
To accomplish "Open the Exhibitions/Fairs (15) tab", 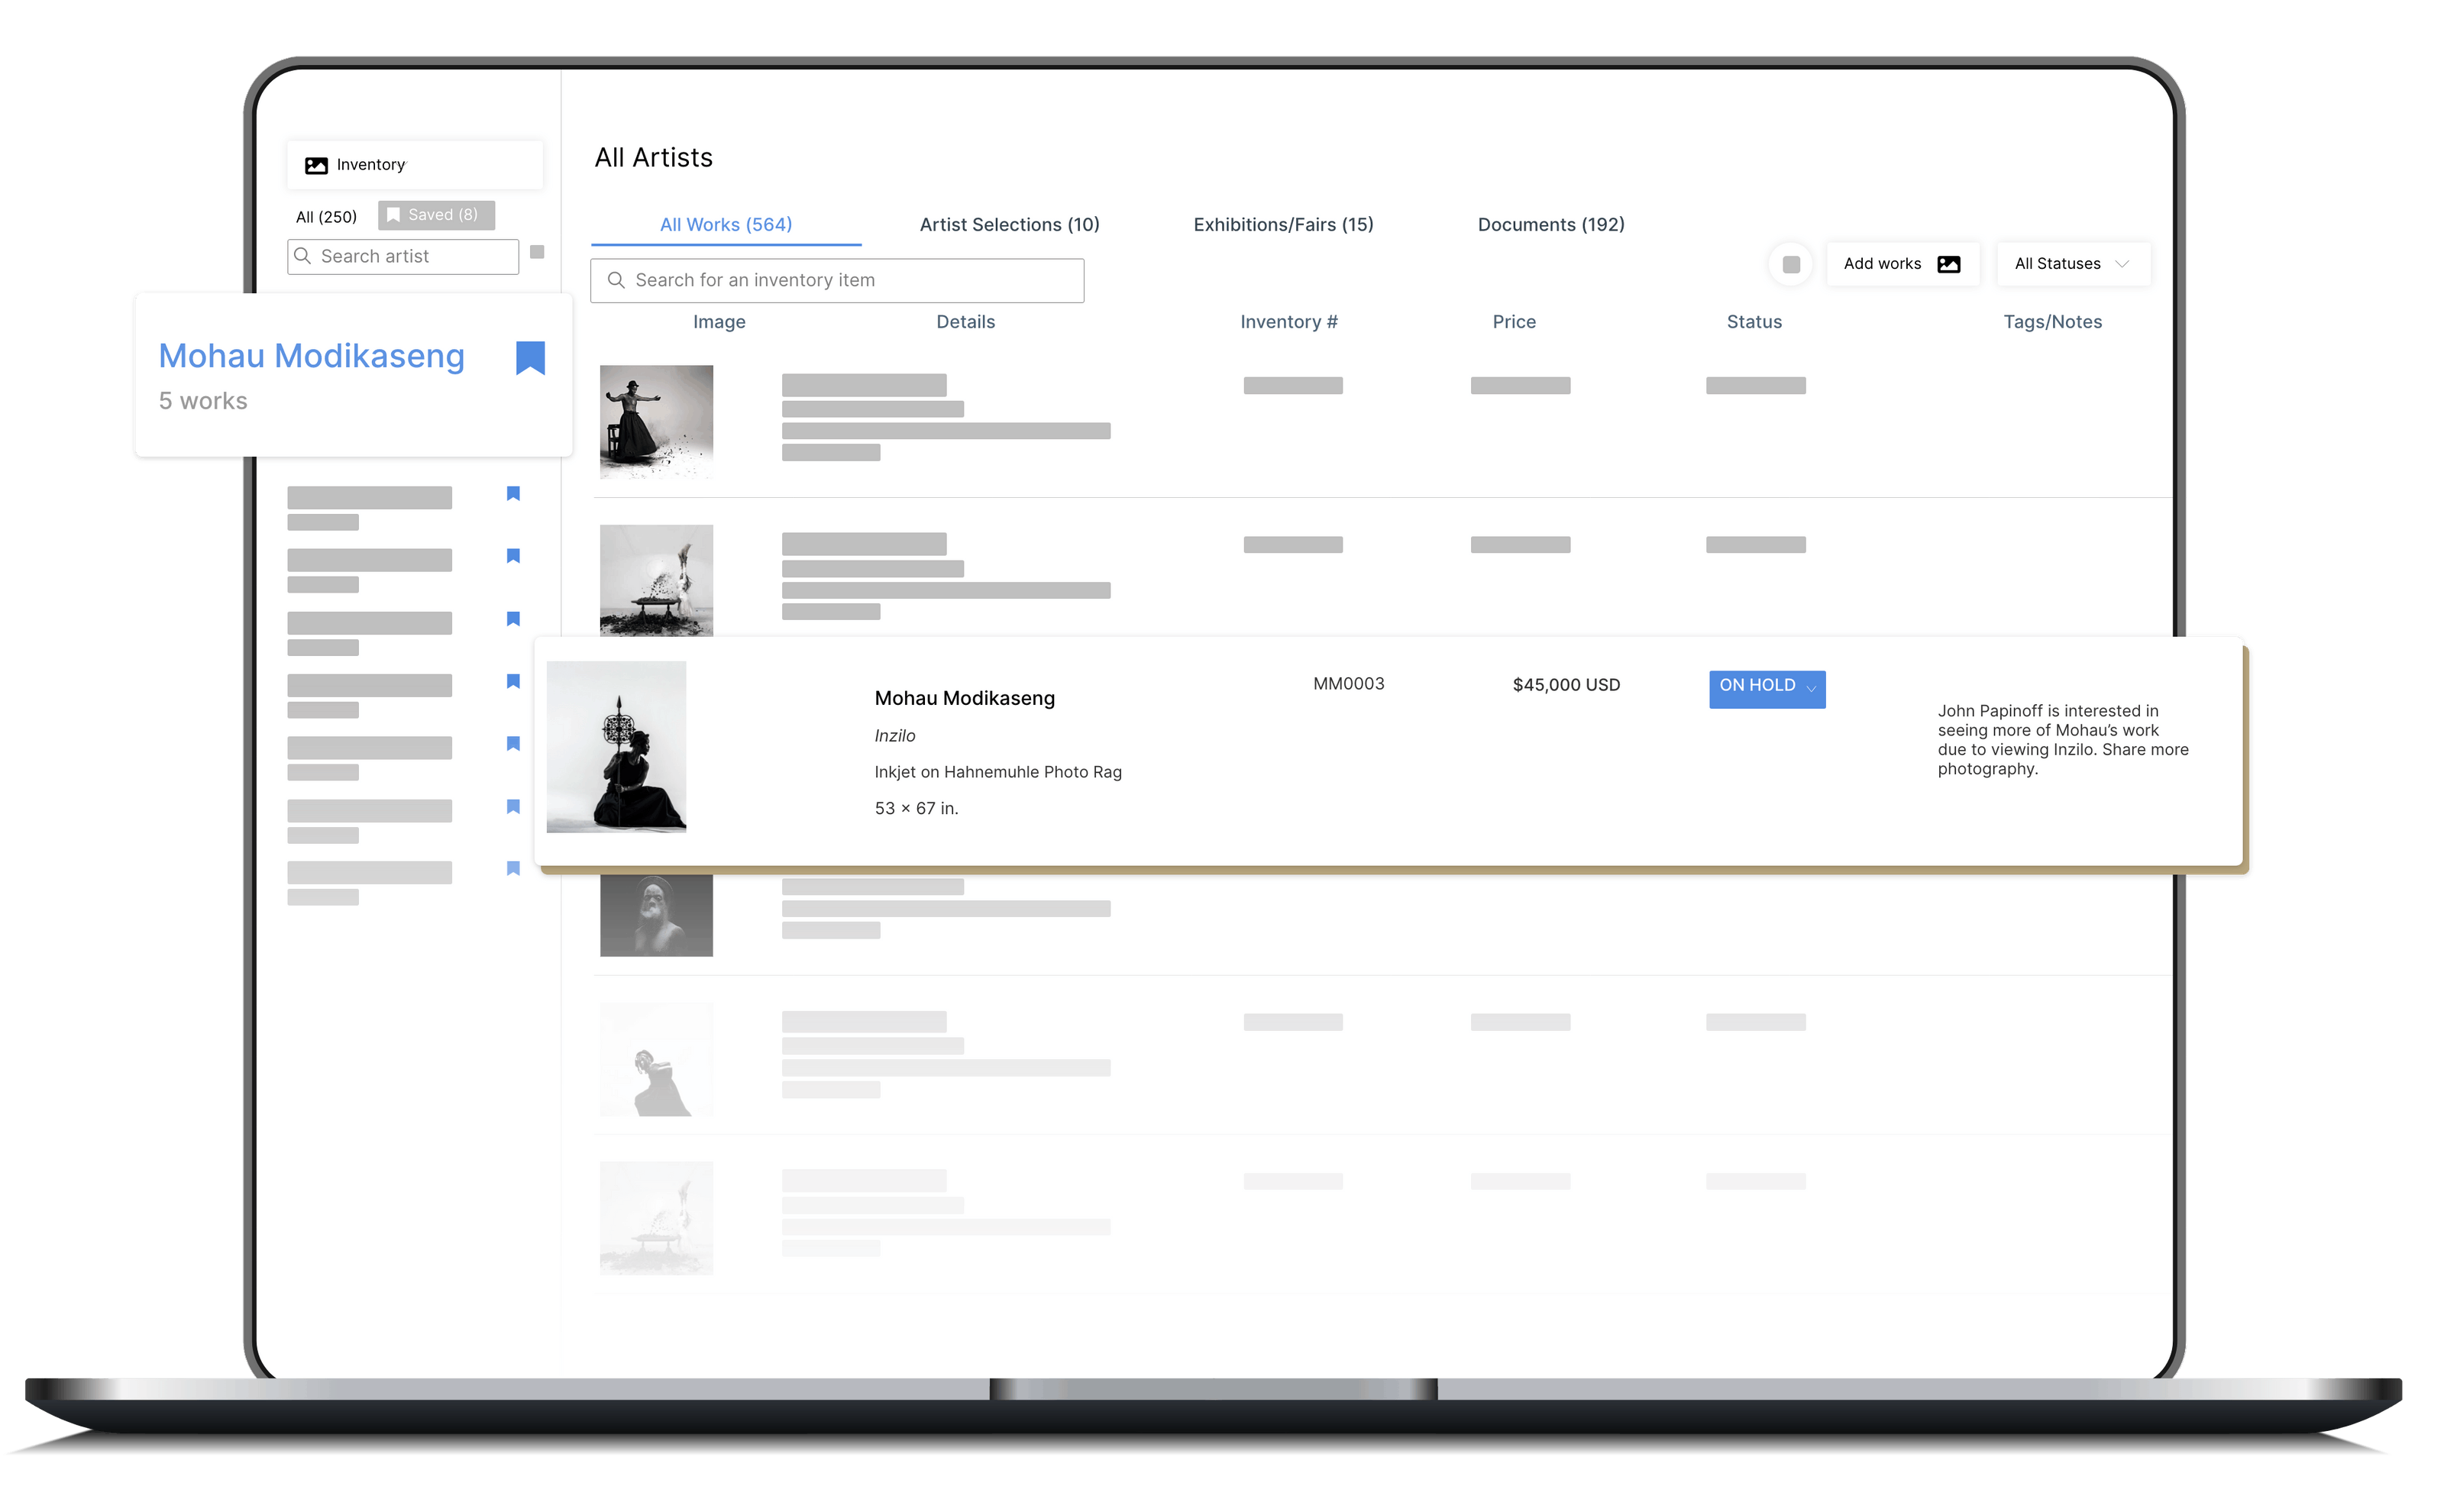I will 1283,225.
